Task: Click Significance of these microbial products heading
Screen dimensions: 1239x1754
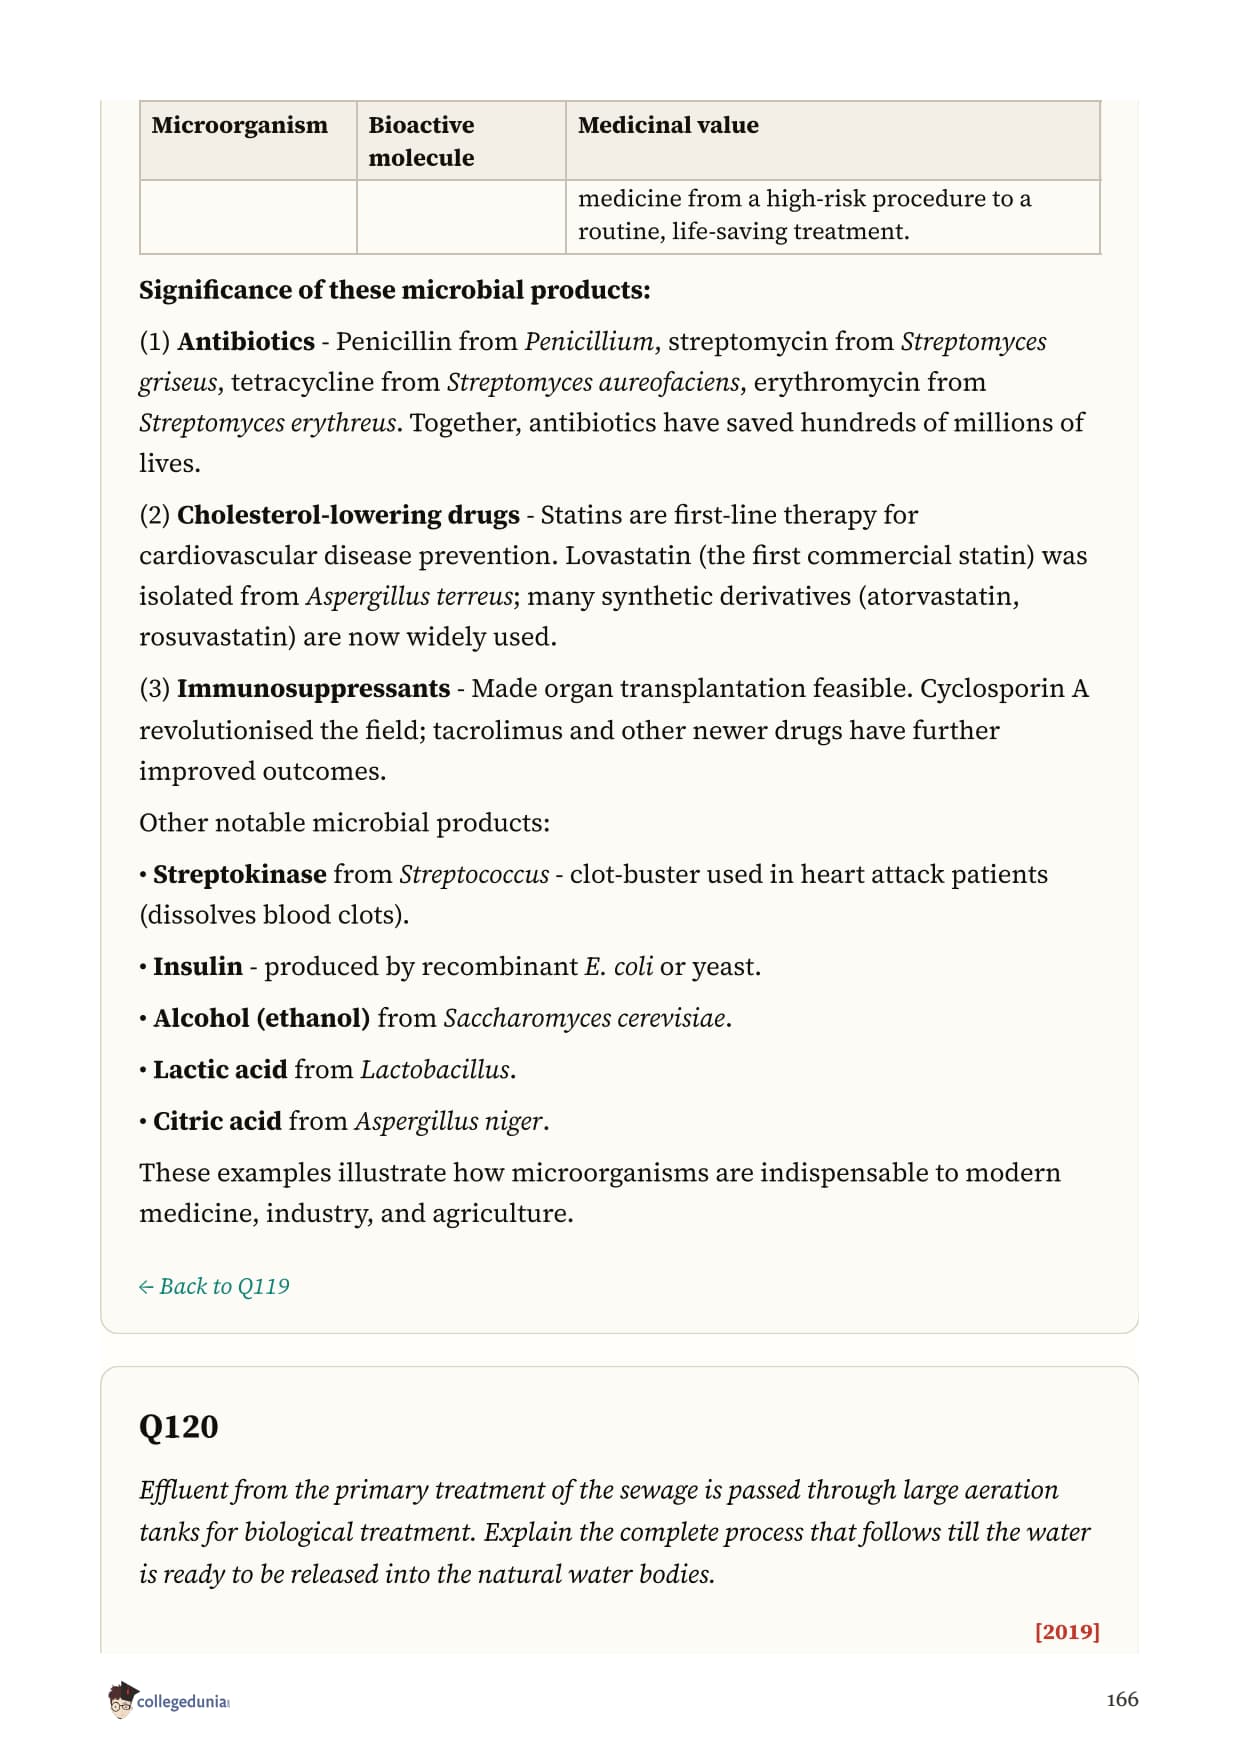Action: [x=394, y=290]
